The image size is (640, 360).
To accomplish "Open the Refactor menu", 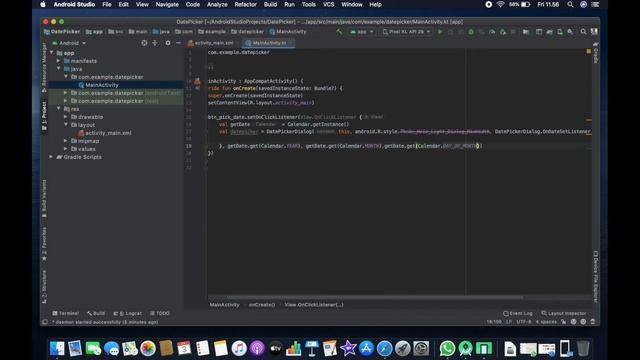I will click(245, 4).
